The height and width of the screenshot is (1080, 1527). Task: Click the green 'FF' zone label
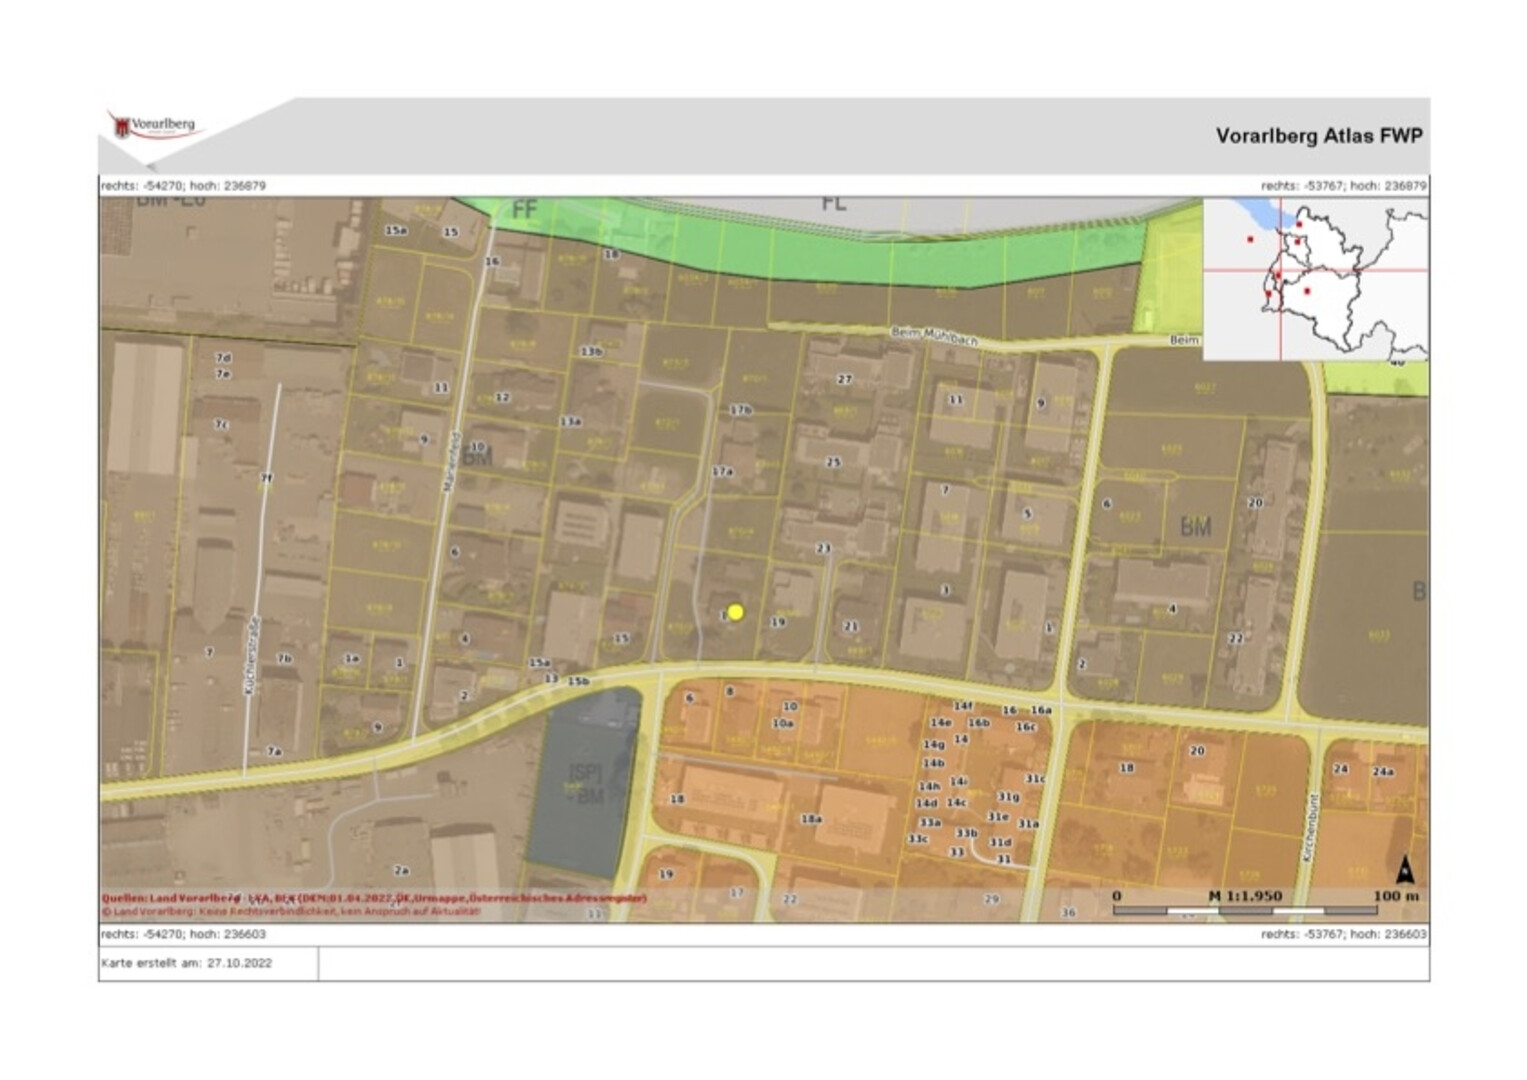point(524,210)
